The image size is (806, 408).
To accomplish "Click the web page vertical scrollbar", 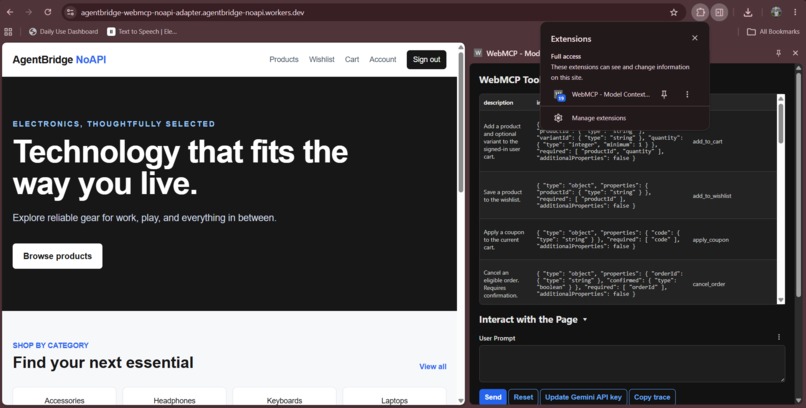I will (x=461, y=122).
